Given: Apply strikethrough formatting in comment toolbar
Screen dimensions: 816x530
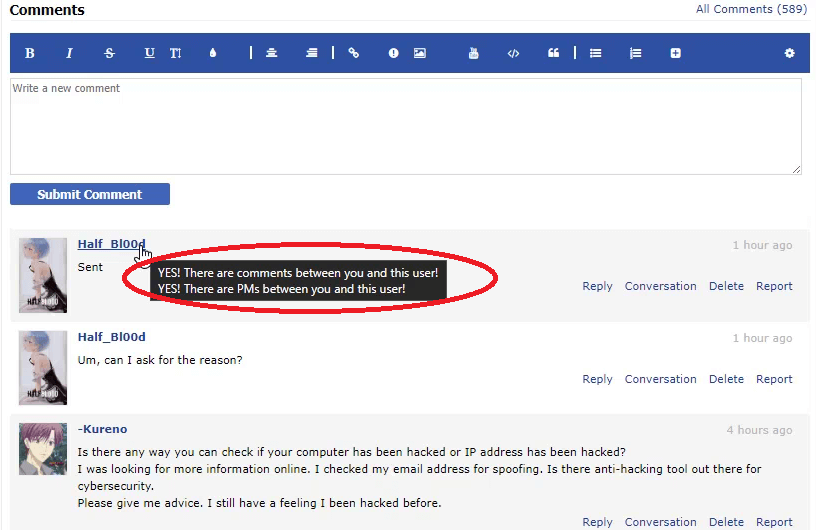Looking at the screenshot, I should point(109,53).
